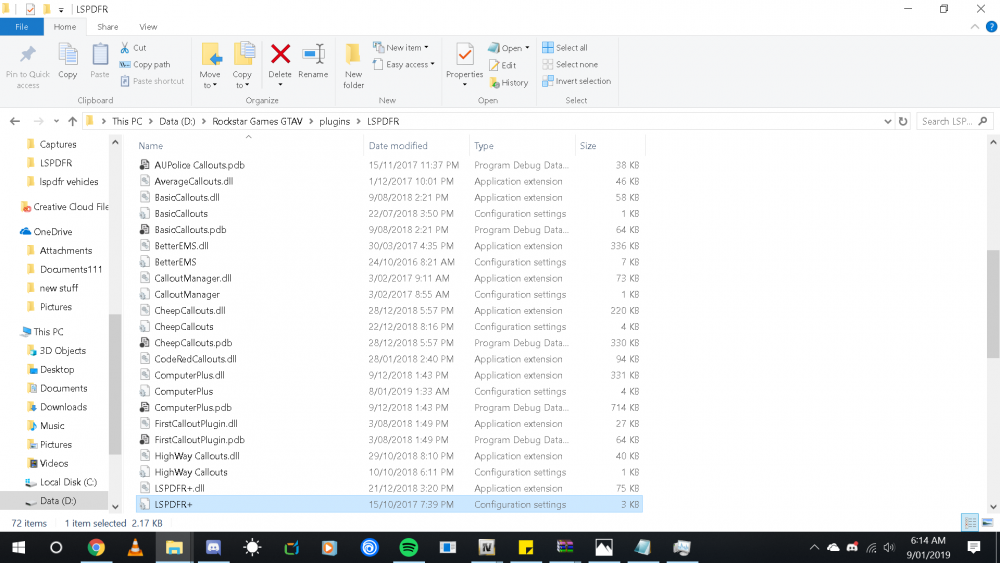Create a New folder
The image size is (1000, 563).
point(353,66)
